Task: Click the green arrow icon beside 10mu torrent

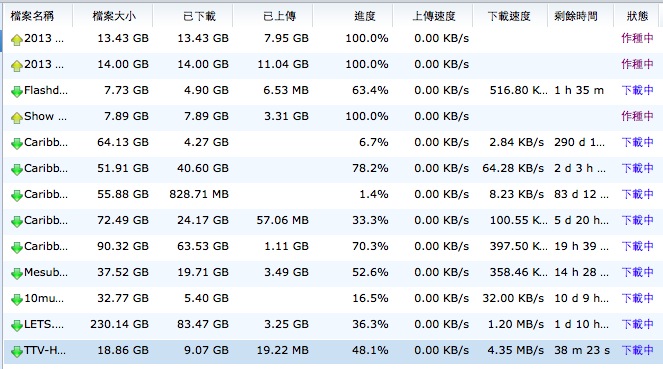Action: tap(16, 300)
